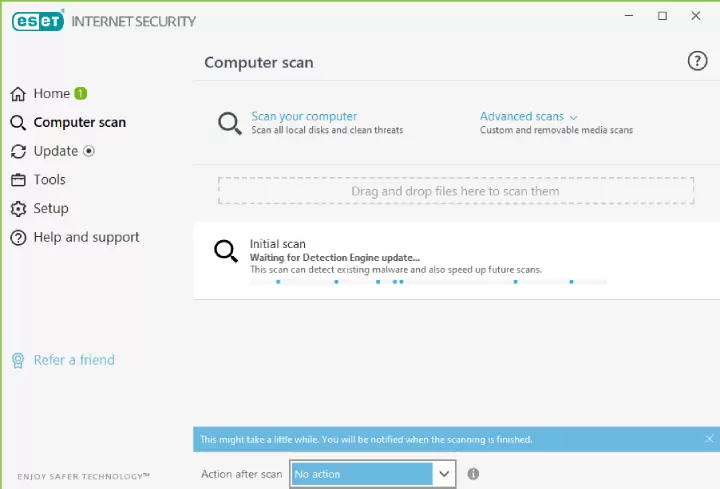Click 'Custom and removable media scans' text
Screen dimensions: 720x489
point(556,130)
